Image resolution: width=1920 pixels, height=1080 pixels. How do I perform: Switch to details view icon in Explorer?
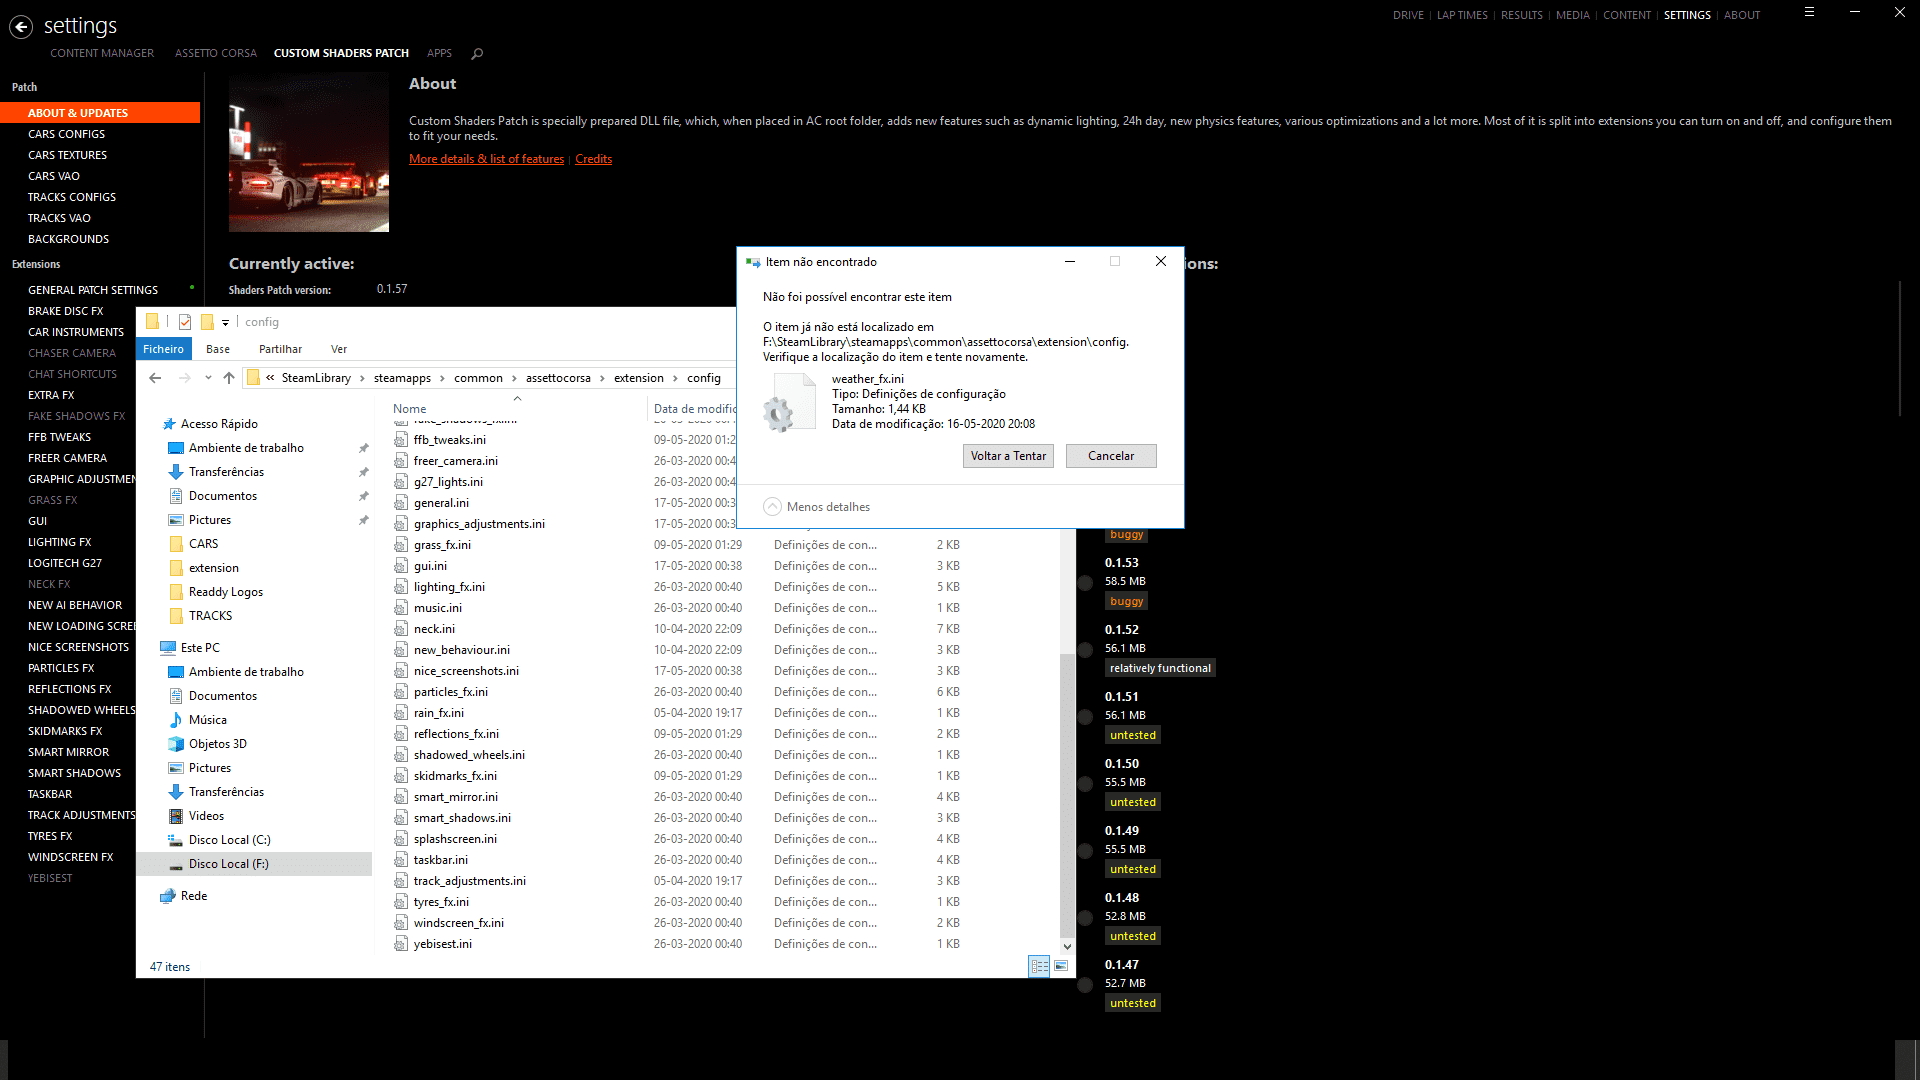pos(1039,966)
